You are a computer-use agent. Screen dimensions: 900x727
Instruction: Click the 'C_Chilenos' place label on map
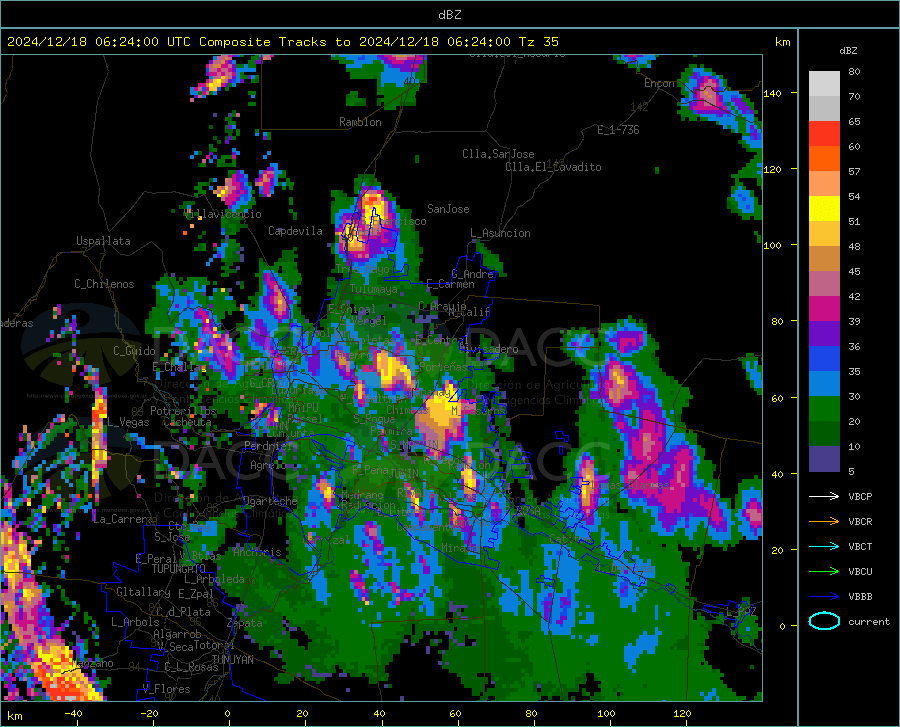coord(104,284)
